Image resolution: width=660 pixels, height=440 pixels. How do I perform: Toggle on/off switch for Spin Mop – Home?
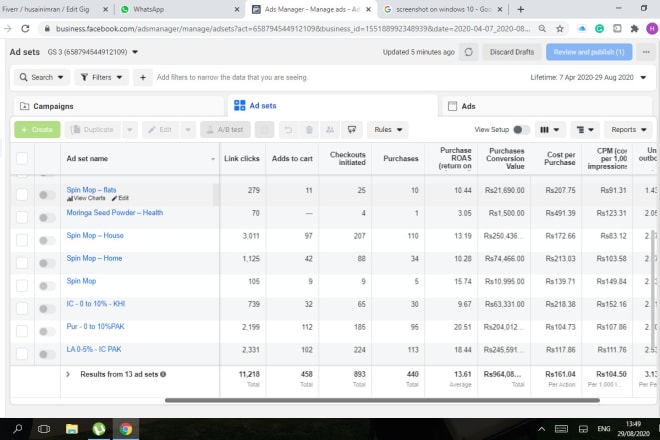[x=47, y=263]
